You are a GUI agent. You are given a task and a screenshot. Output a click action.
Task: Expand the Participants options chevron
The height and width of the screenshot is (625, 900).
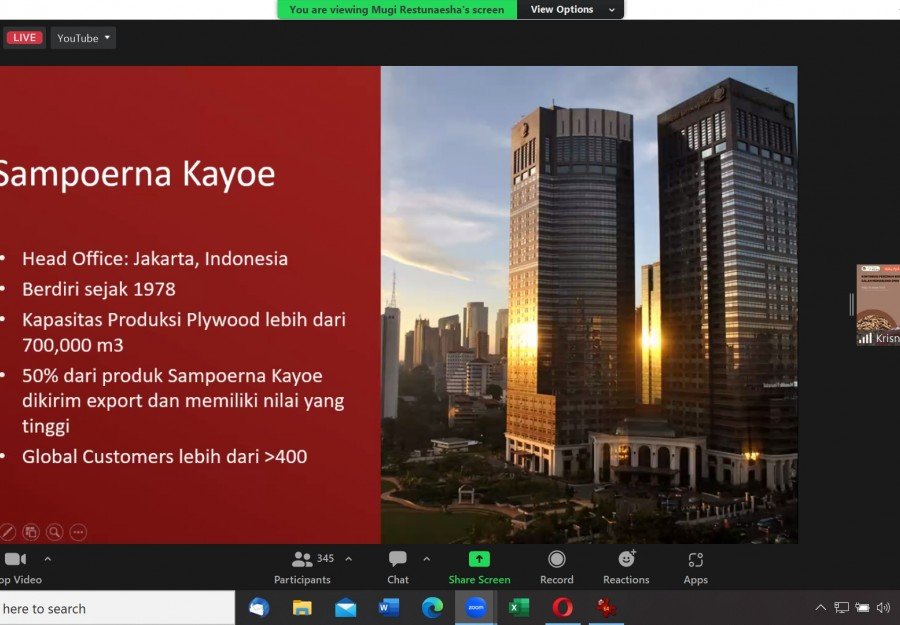pos(348,558)
